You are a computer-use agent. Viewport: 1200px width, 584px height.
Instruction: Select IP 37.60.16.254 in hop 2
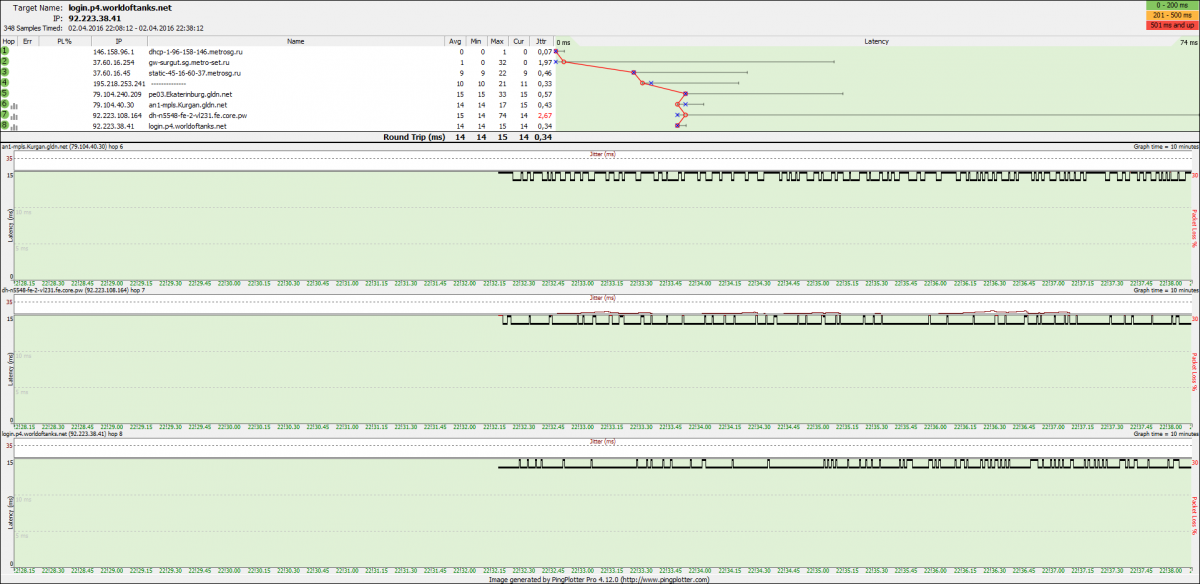[112, 62]
